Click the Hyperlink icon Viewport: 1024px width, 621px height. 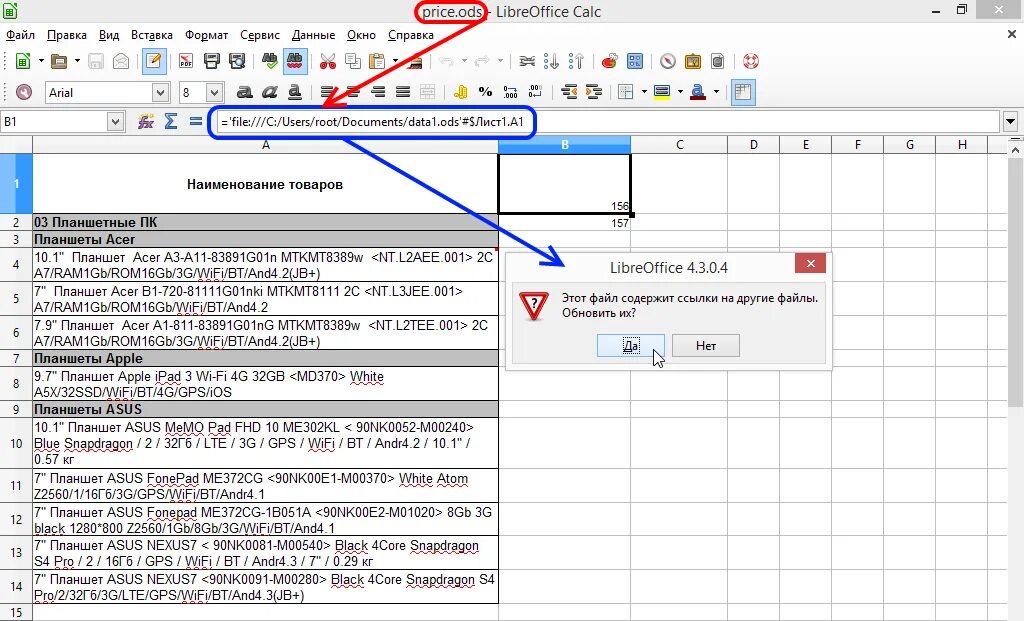point(527,61)
